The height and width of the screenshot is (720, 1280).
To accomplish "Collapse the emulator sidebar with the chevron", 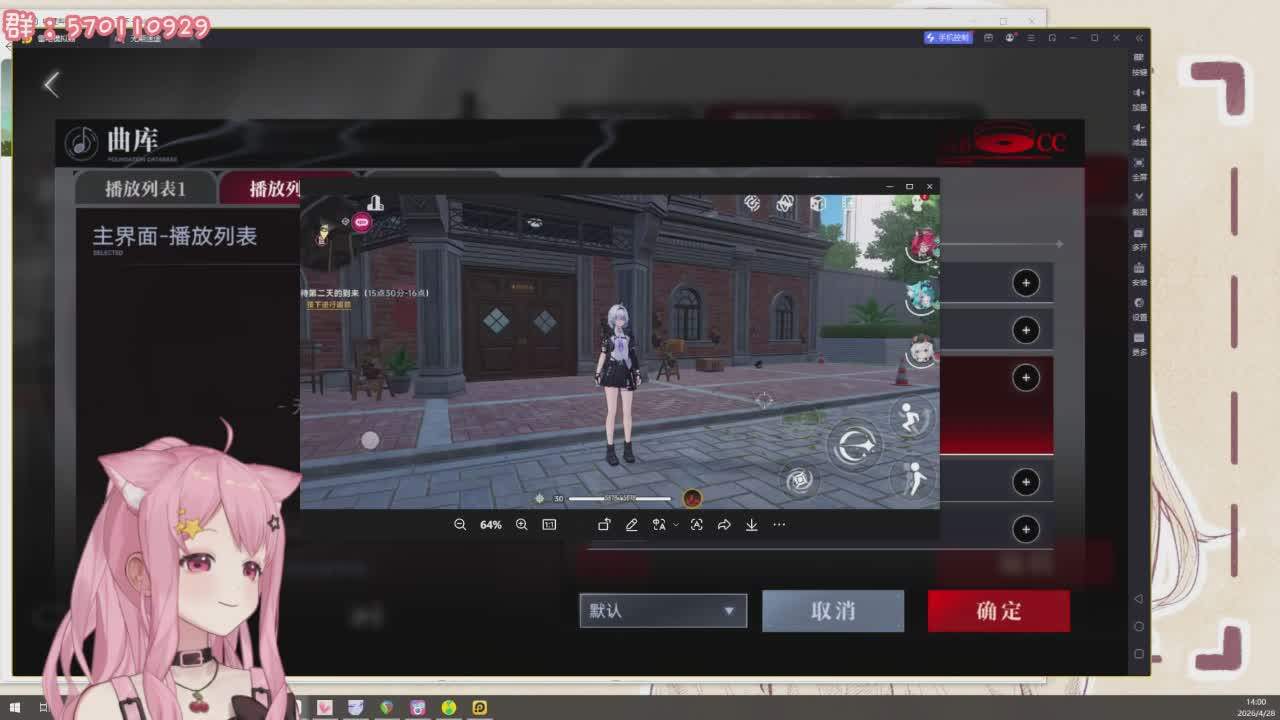I will pyautogui.click(x=1138, y=38).
